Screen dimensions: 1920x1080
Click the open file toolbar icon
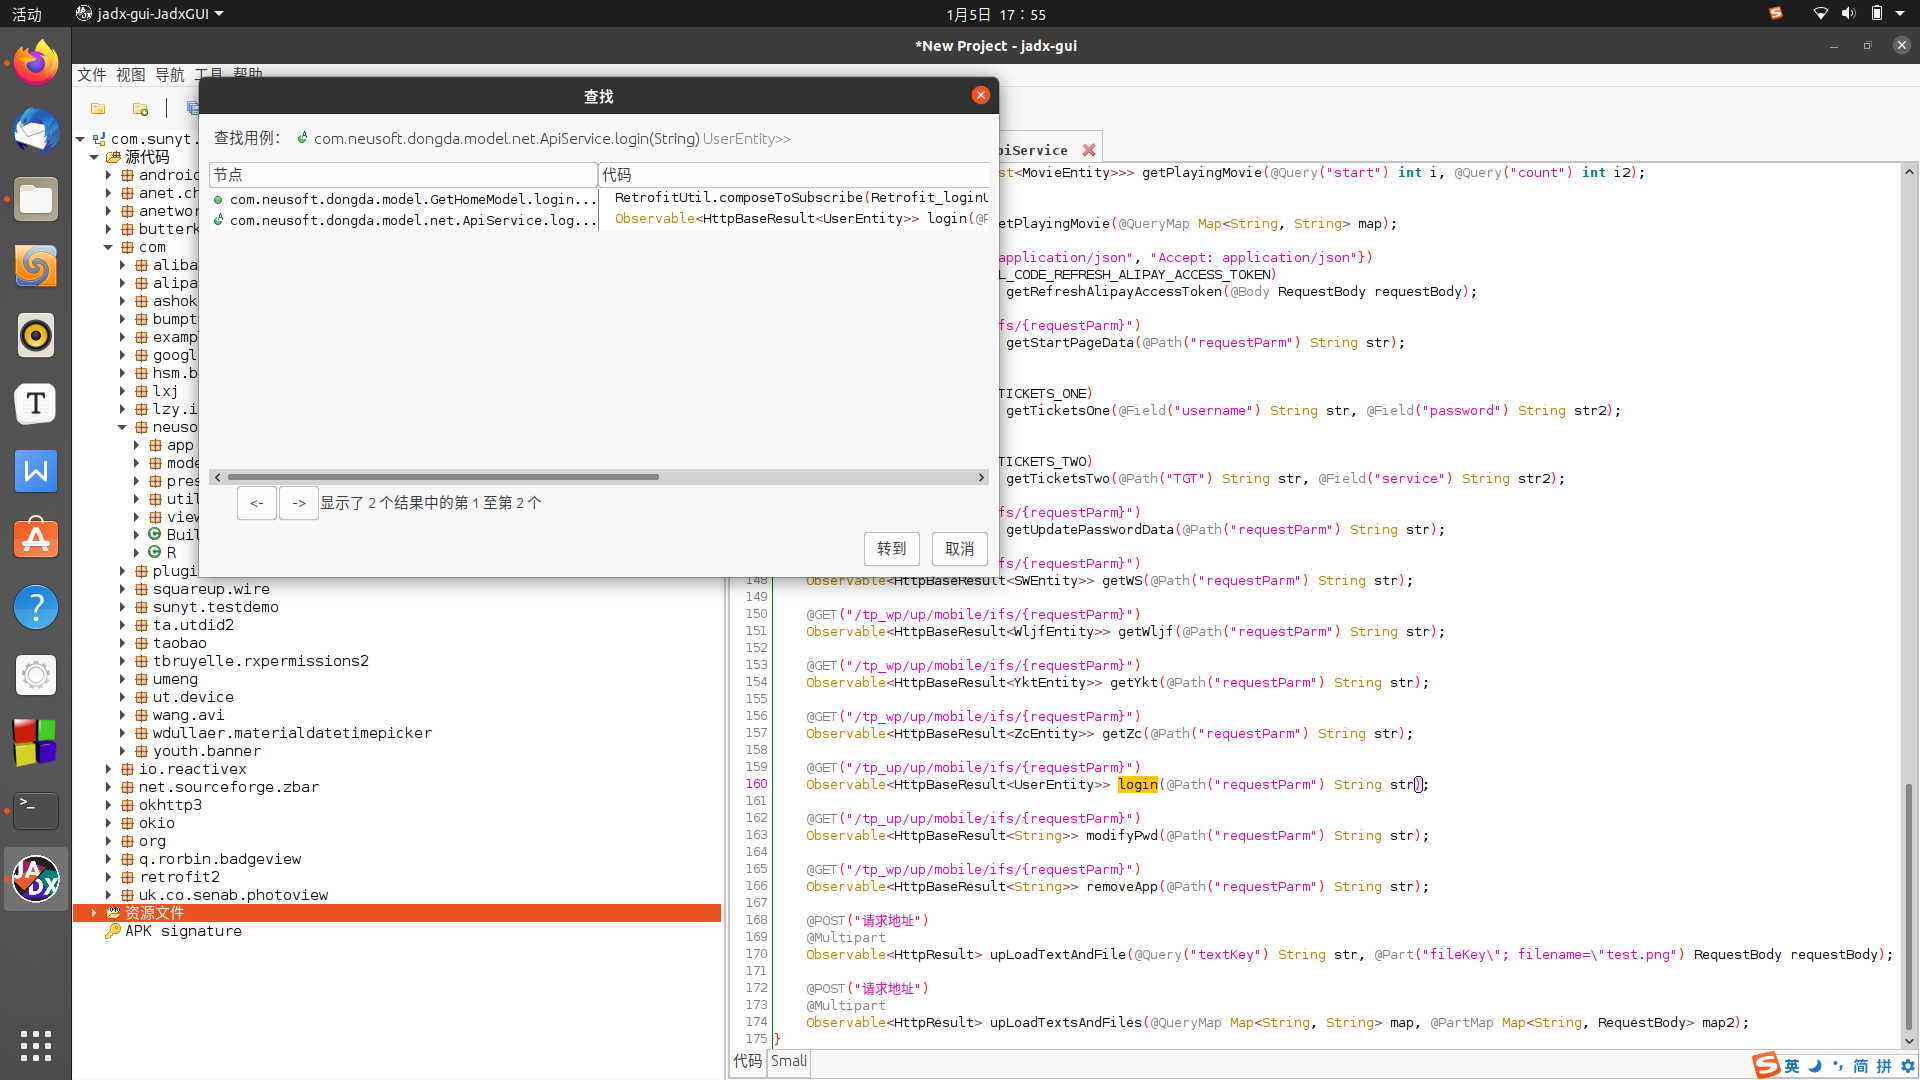(x=98, y=108)
